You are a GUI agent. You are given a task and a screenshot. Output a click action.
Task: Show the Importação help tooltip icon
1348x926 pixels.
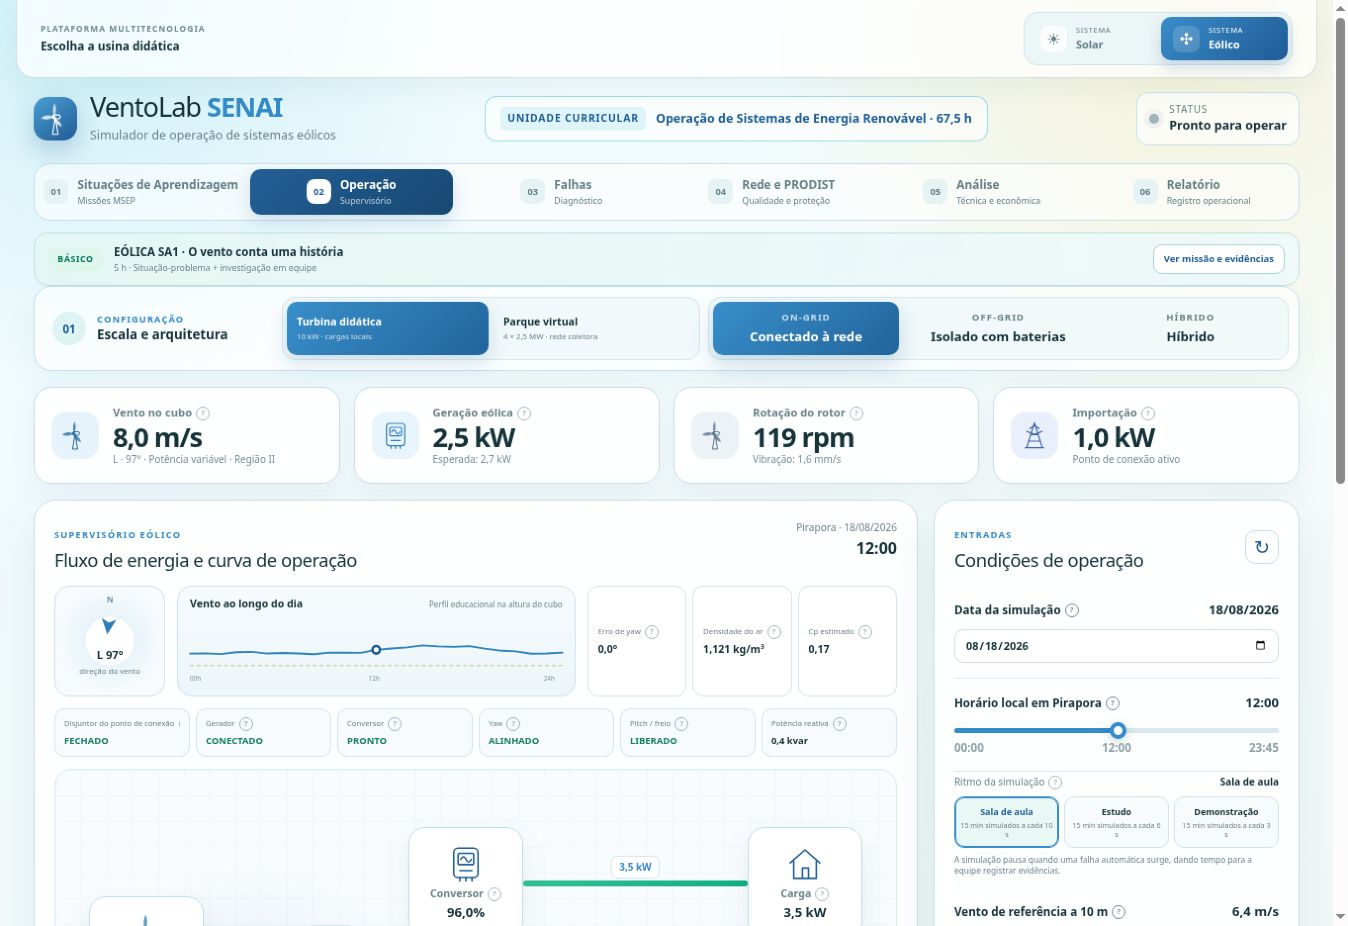click(x=1148, y=413)
